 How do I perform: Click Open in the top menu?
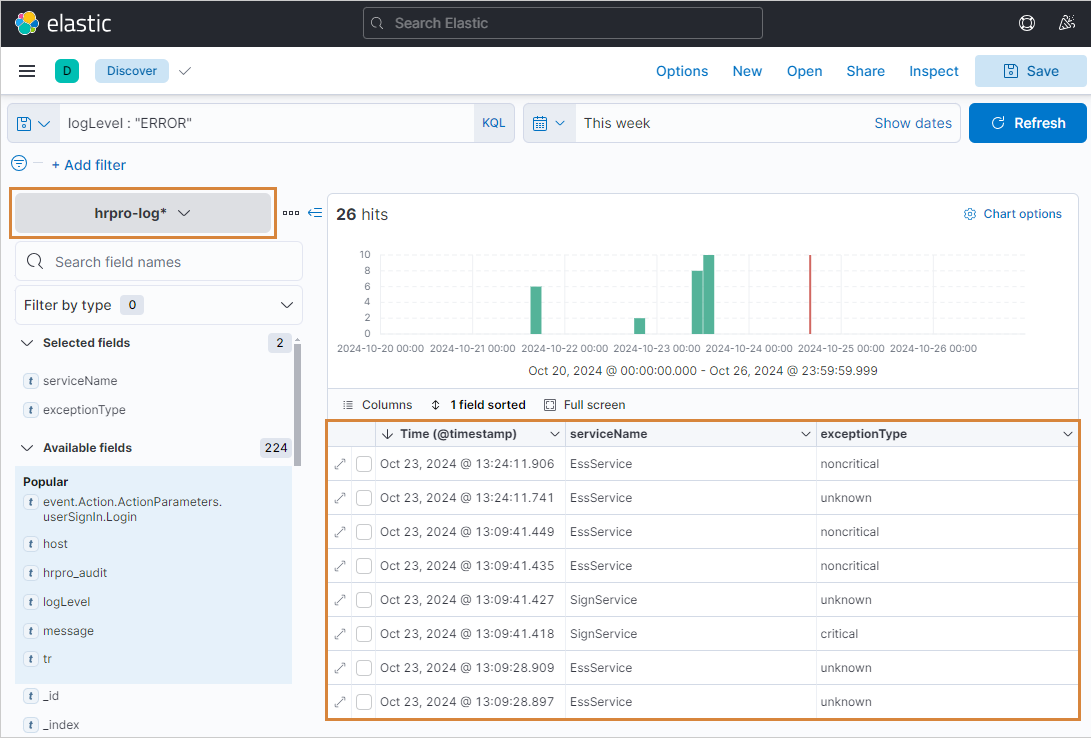tap(804, 71)
